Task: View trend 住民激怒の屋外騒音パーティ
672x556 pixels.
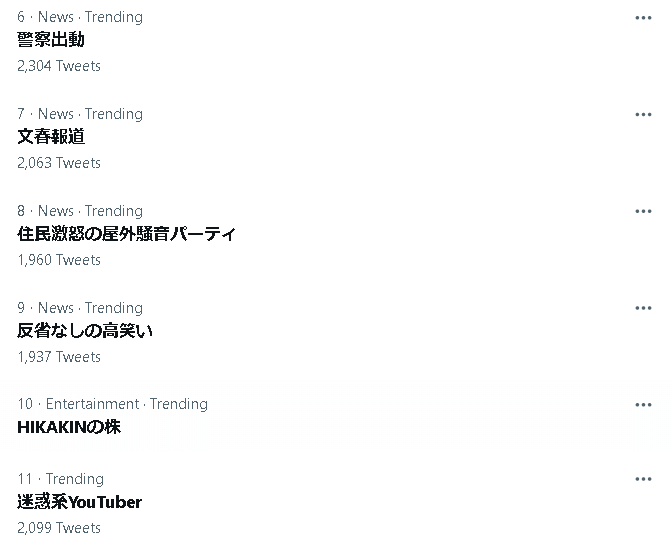Action: pos(126,234)
